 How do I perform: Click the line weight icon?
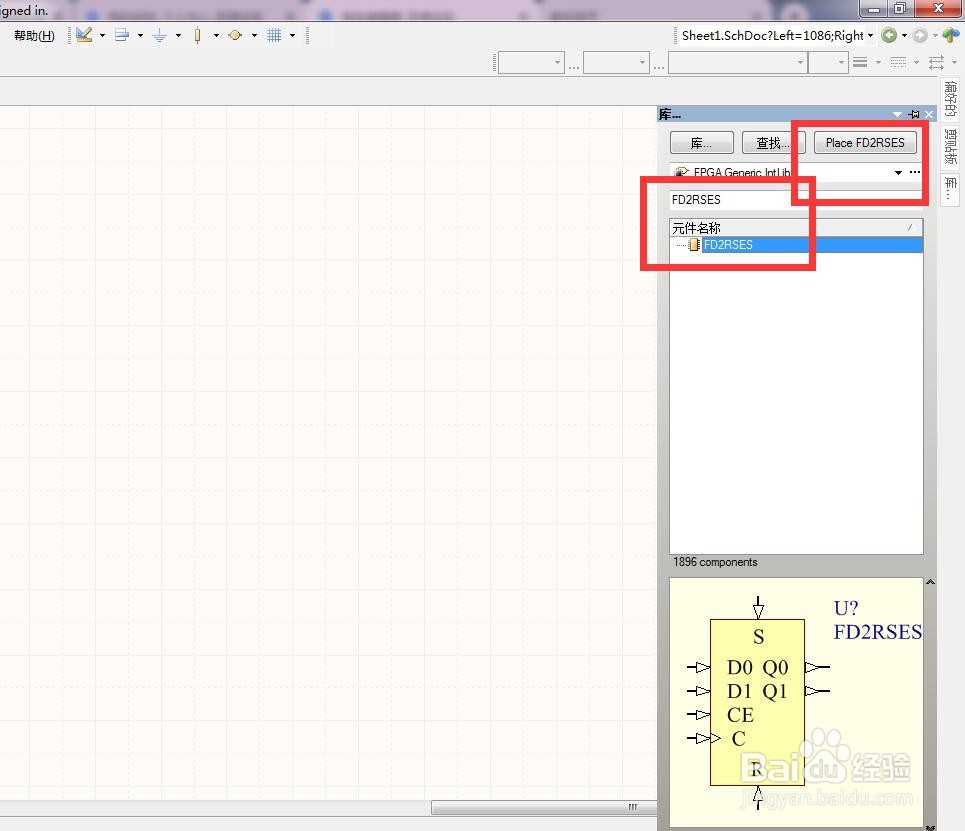tap(860, 62)
